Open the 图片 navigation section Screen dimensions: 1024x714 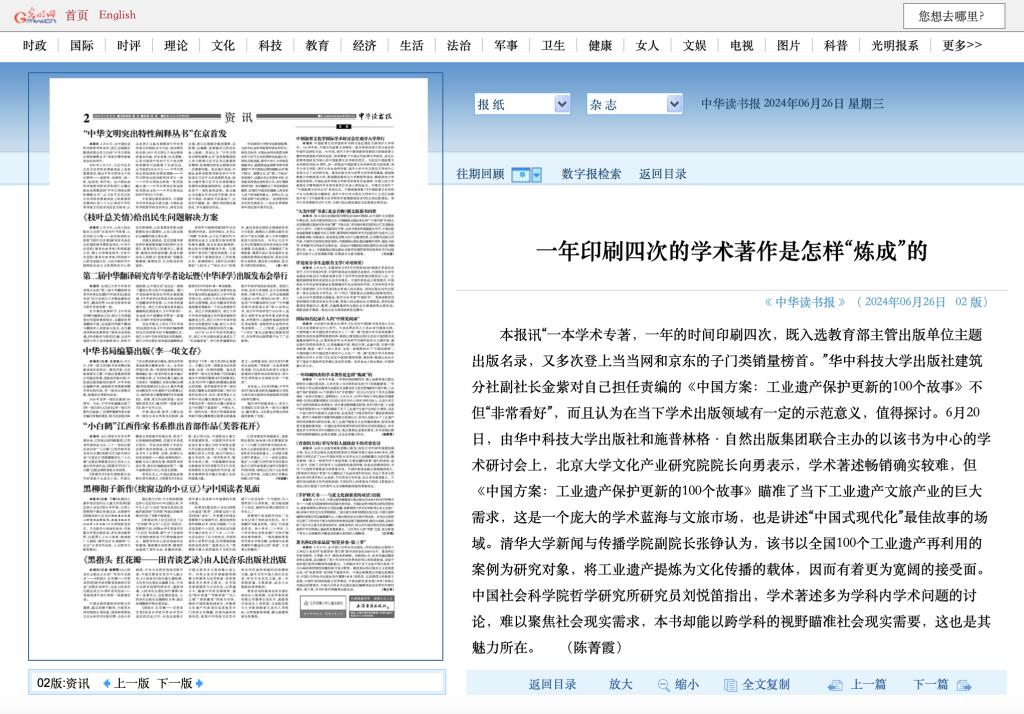(789, 46)
